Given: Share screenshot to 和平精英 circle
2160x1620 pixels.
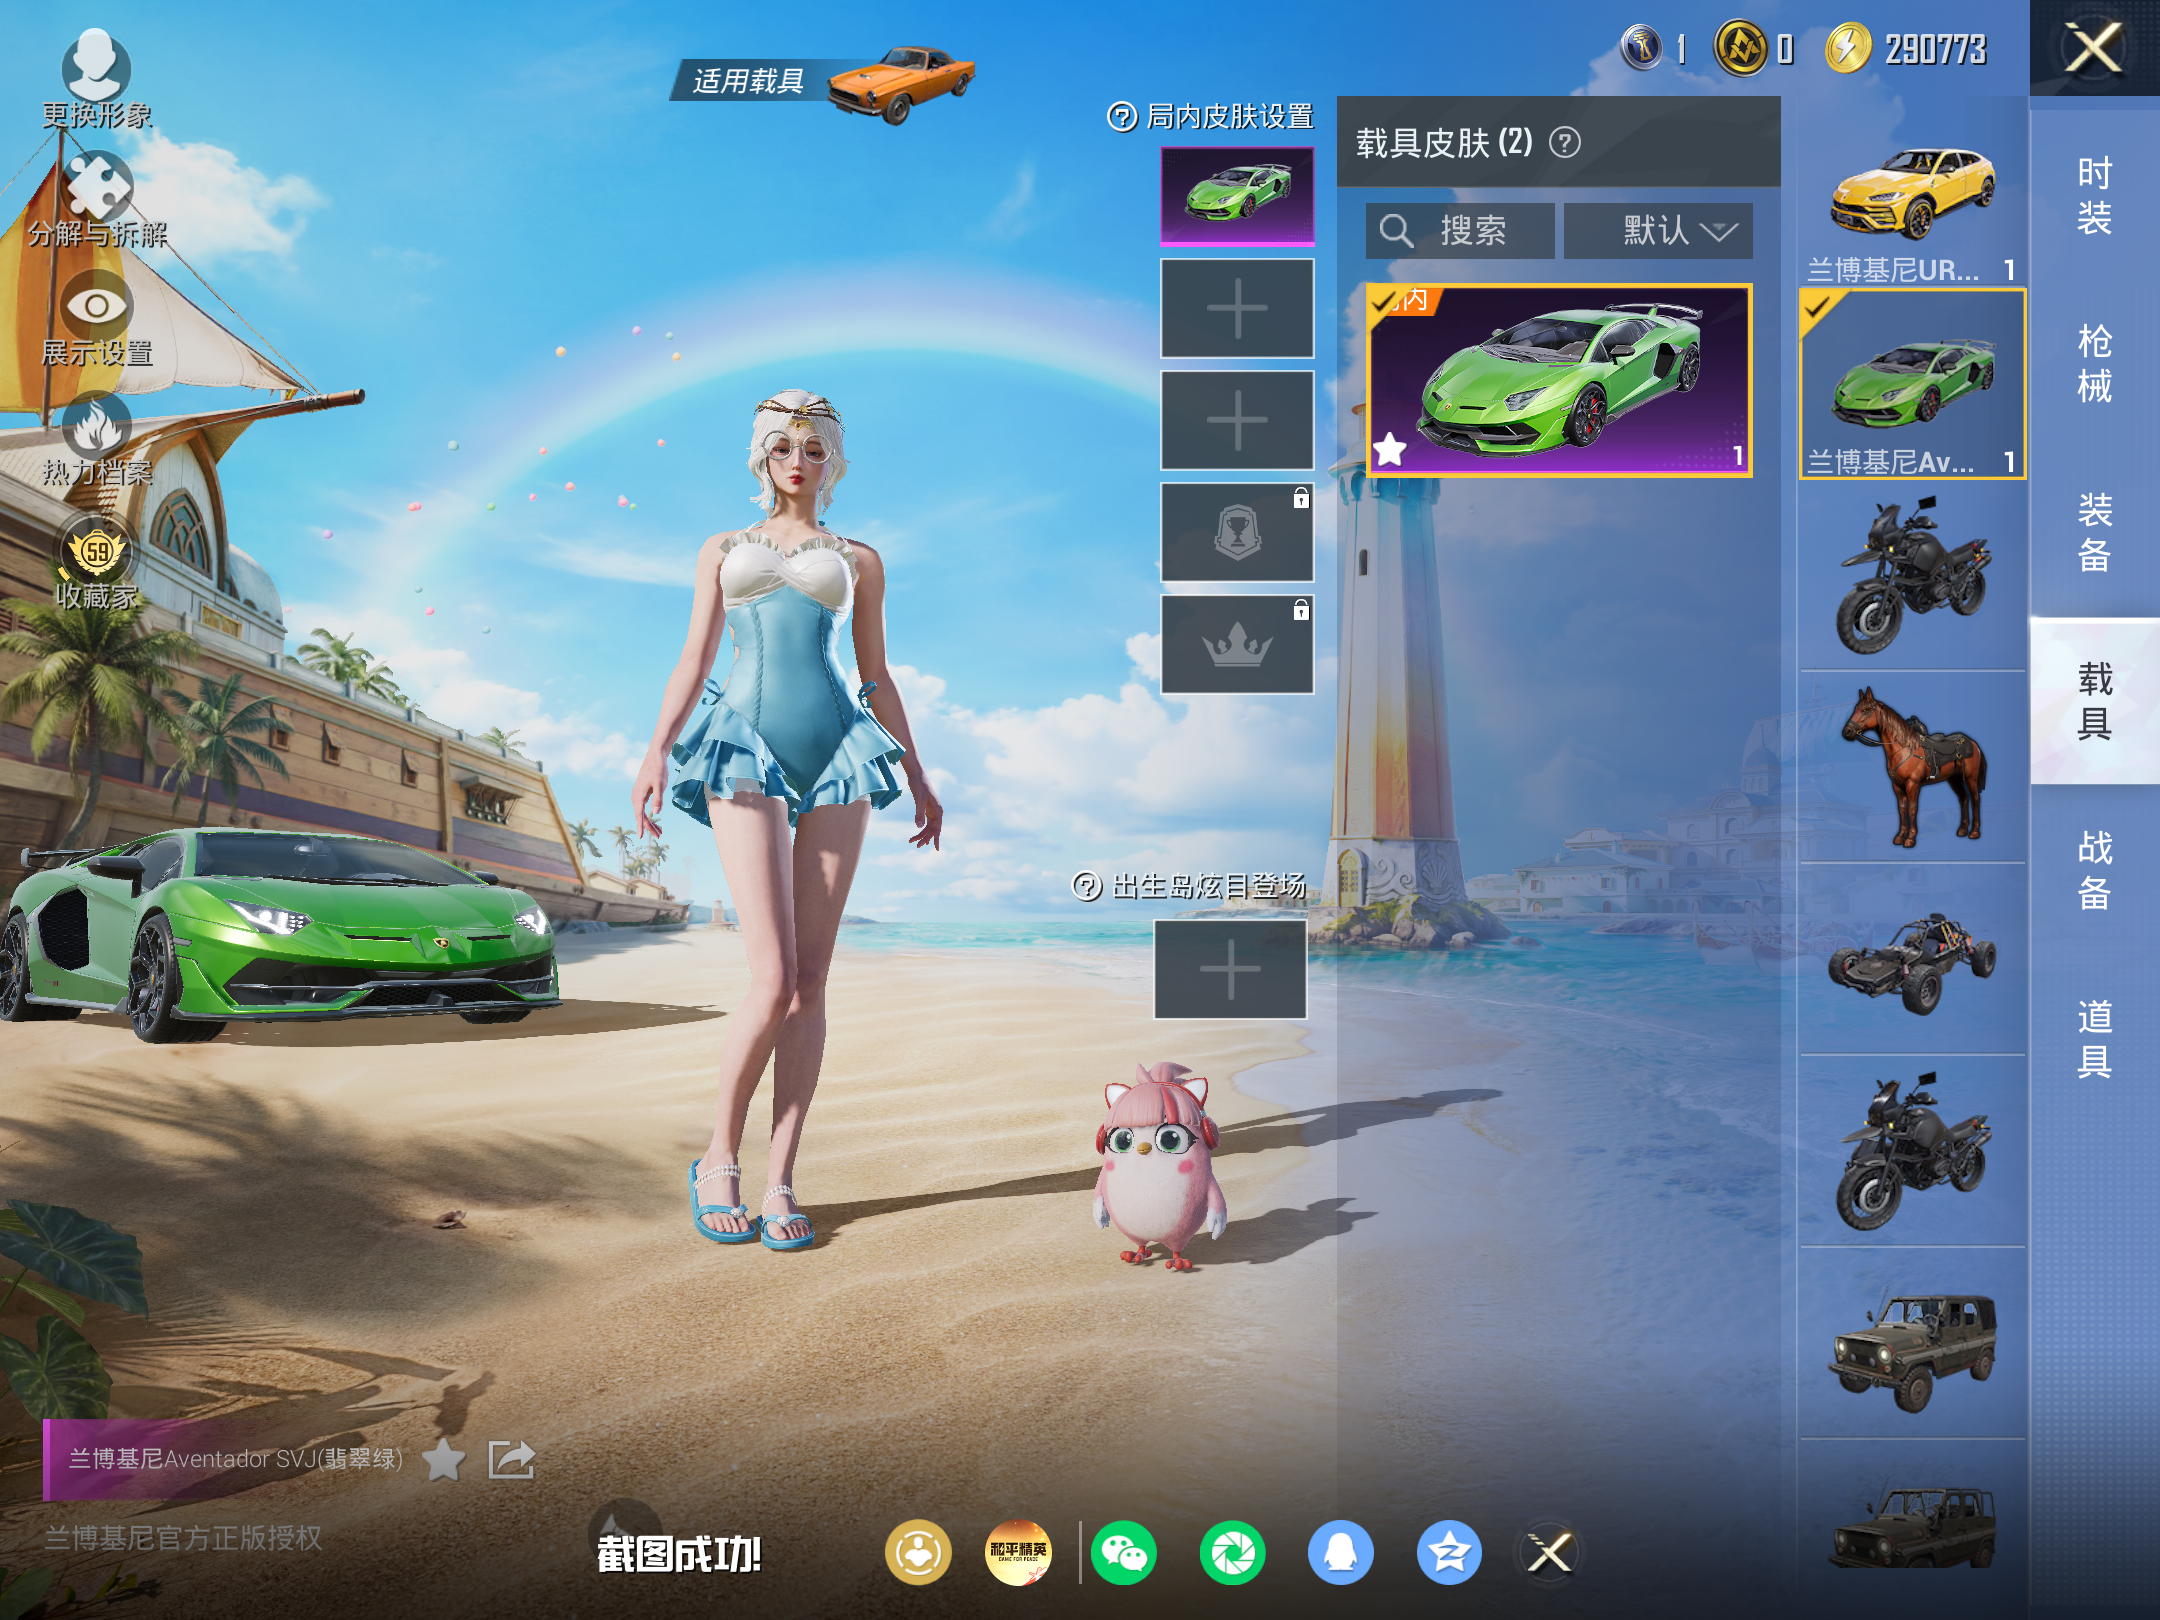Looking at the screenshot, I should [1018, 1552].
